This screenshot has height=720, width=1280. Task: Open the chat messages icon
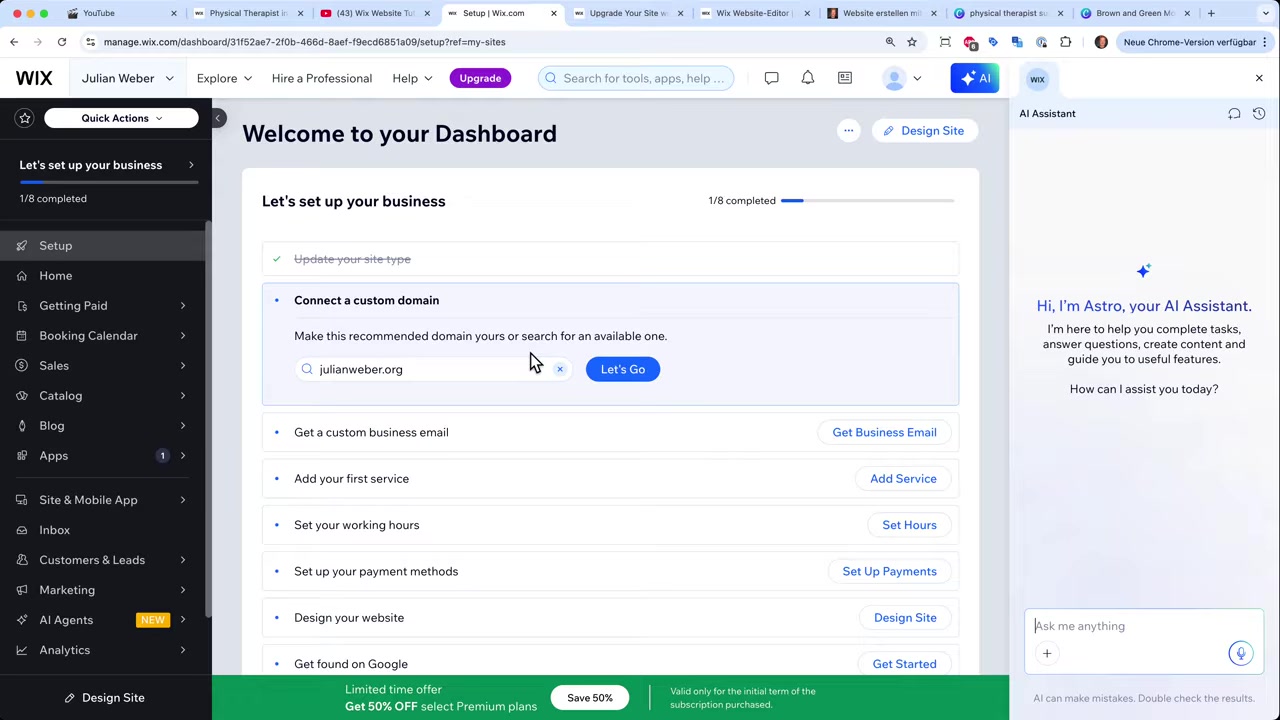click(771, 78)
